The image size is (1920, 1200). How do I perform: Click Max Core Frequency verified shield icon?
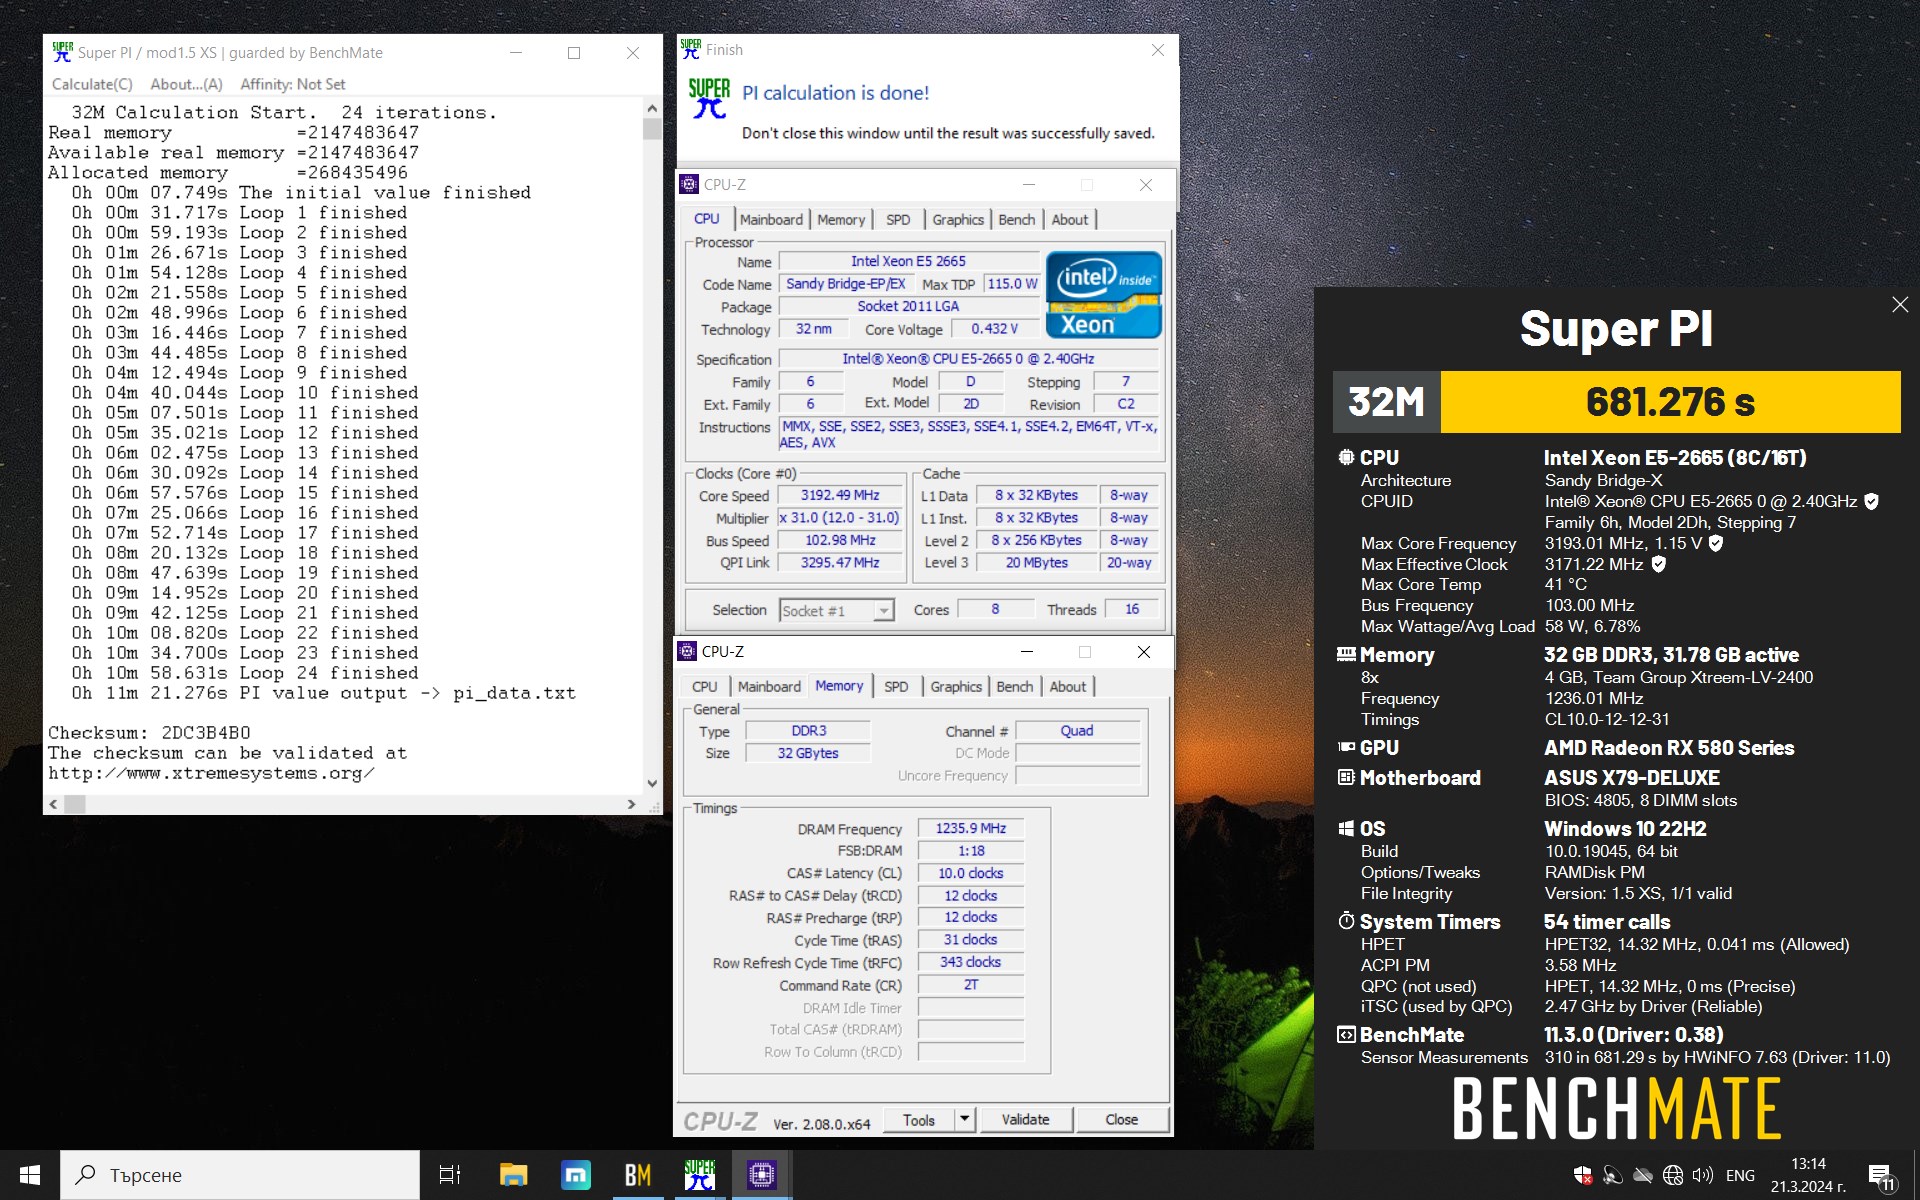[1716, 543]
